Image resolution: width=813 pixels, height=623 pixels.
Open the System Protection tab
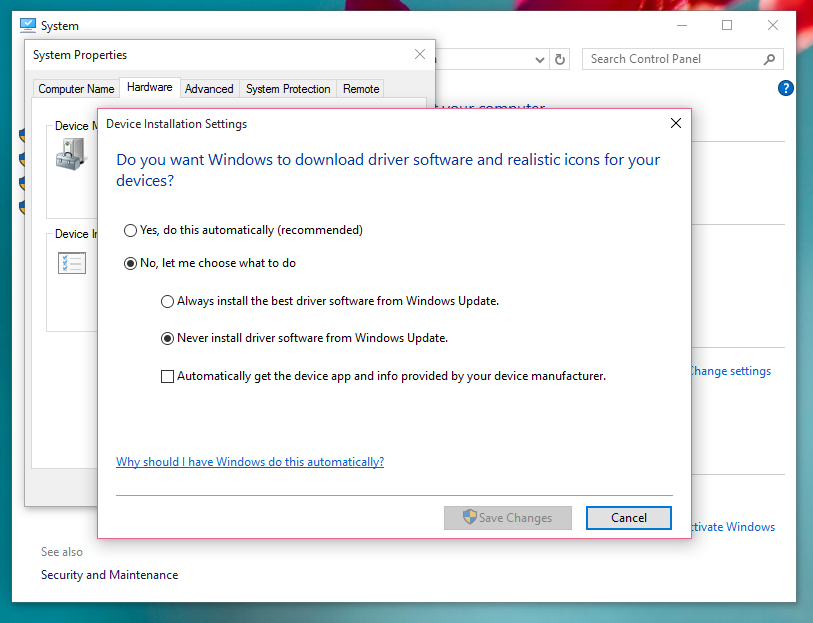click(288, 89)
